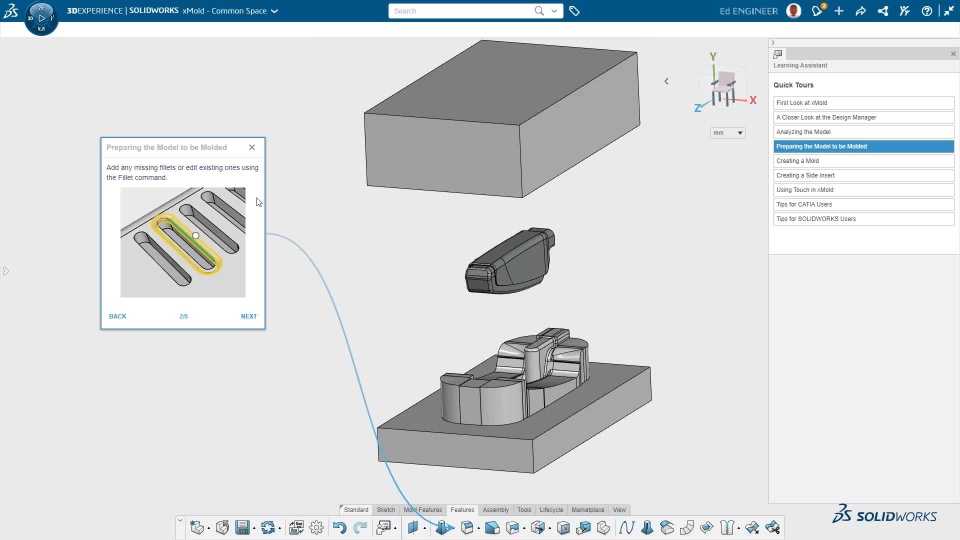Expand the toolbar collapse chevron at bottom left
Viewport: 960px width, 540px height.
click(x=180, y=520)
